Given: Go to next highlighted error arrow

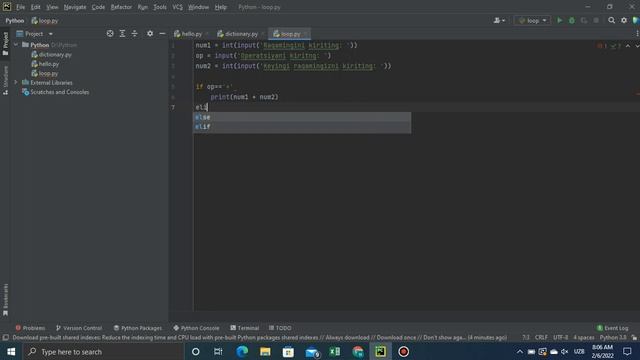Looking at the screenshot, I should 637,46.
